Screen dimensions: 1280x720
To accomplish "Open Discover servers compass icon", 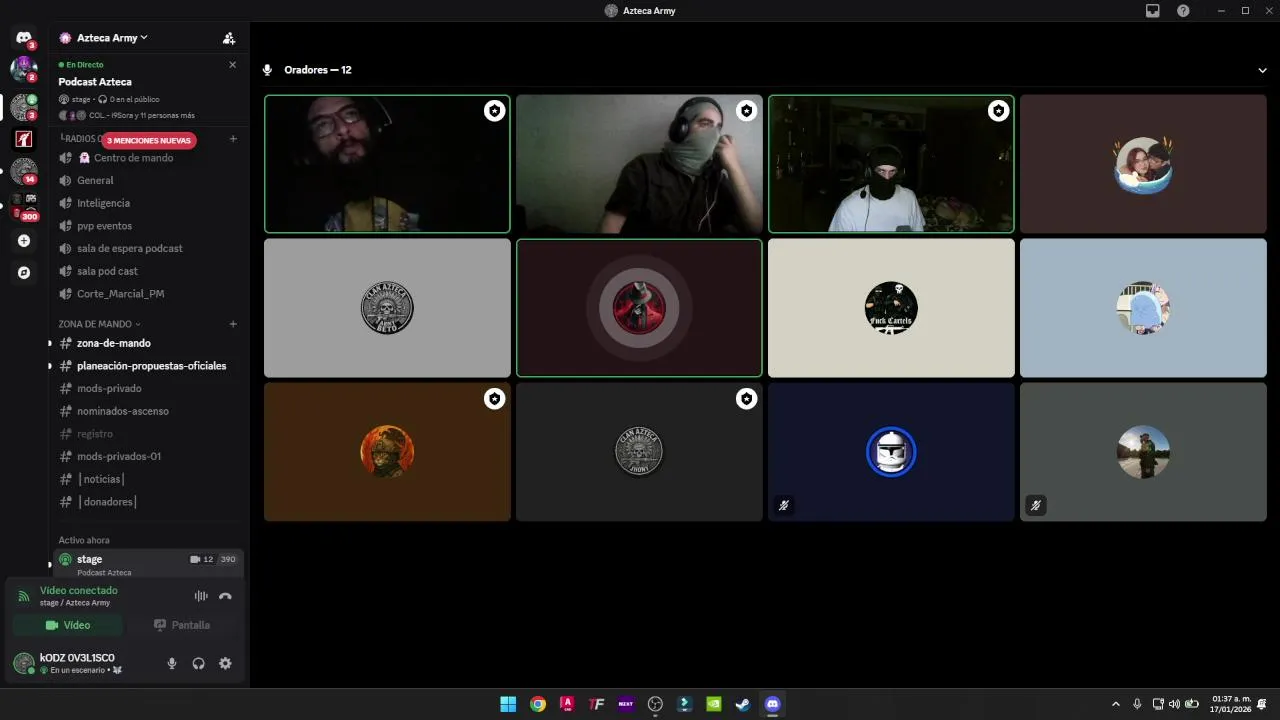I will (x=24, y=273).
